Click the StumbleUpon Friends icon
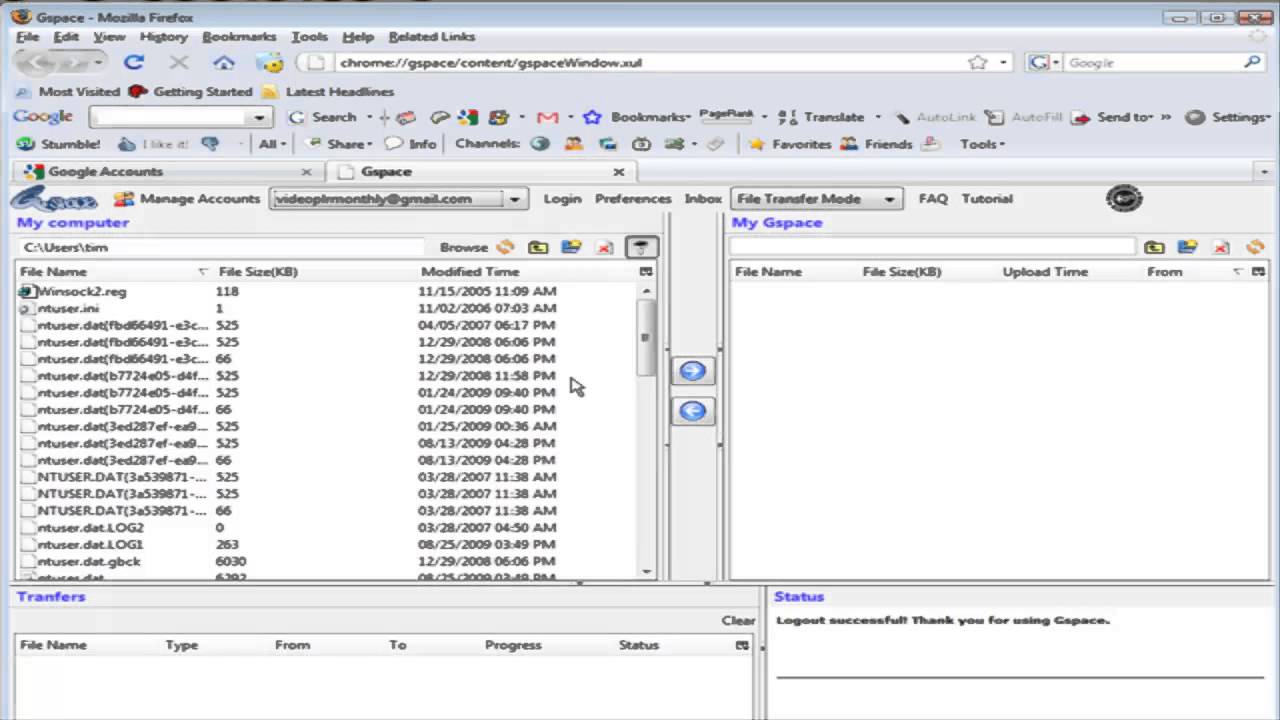 [x=850, y=144]
